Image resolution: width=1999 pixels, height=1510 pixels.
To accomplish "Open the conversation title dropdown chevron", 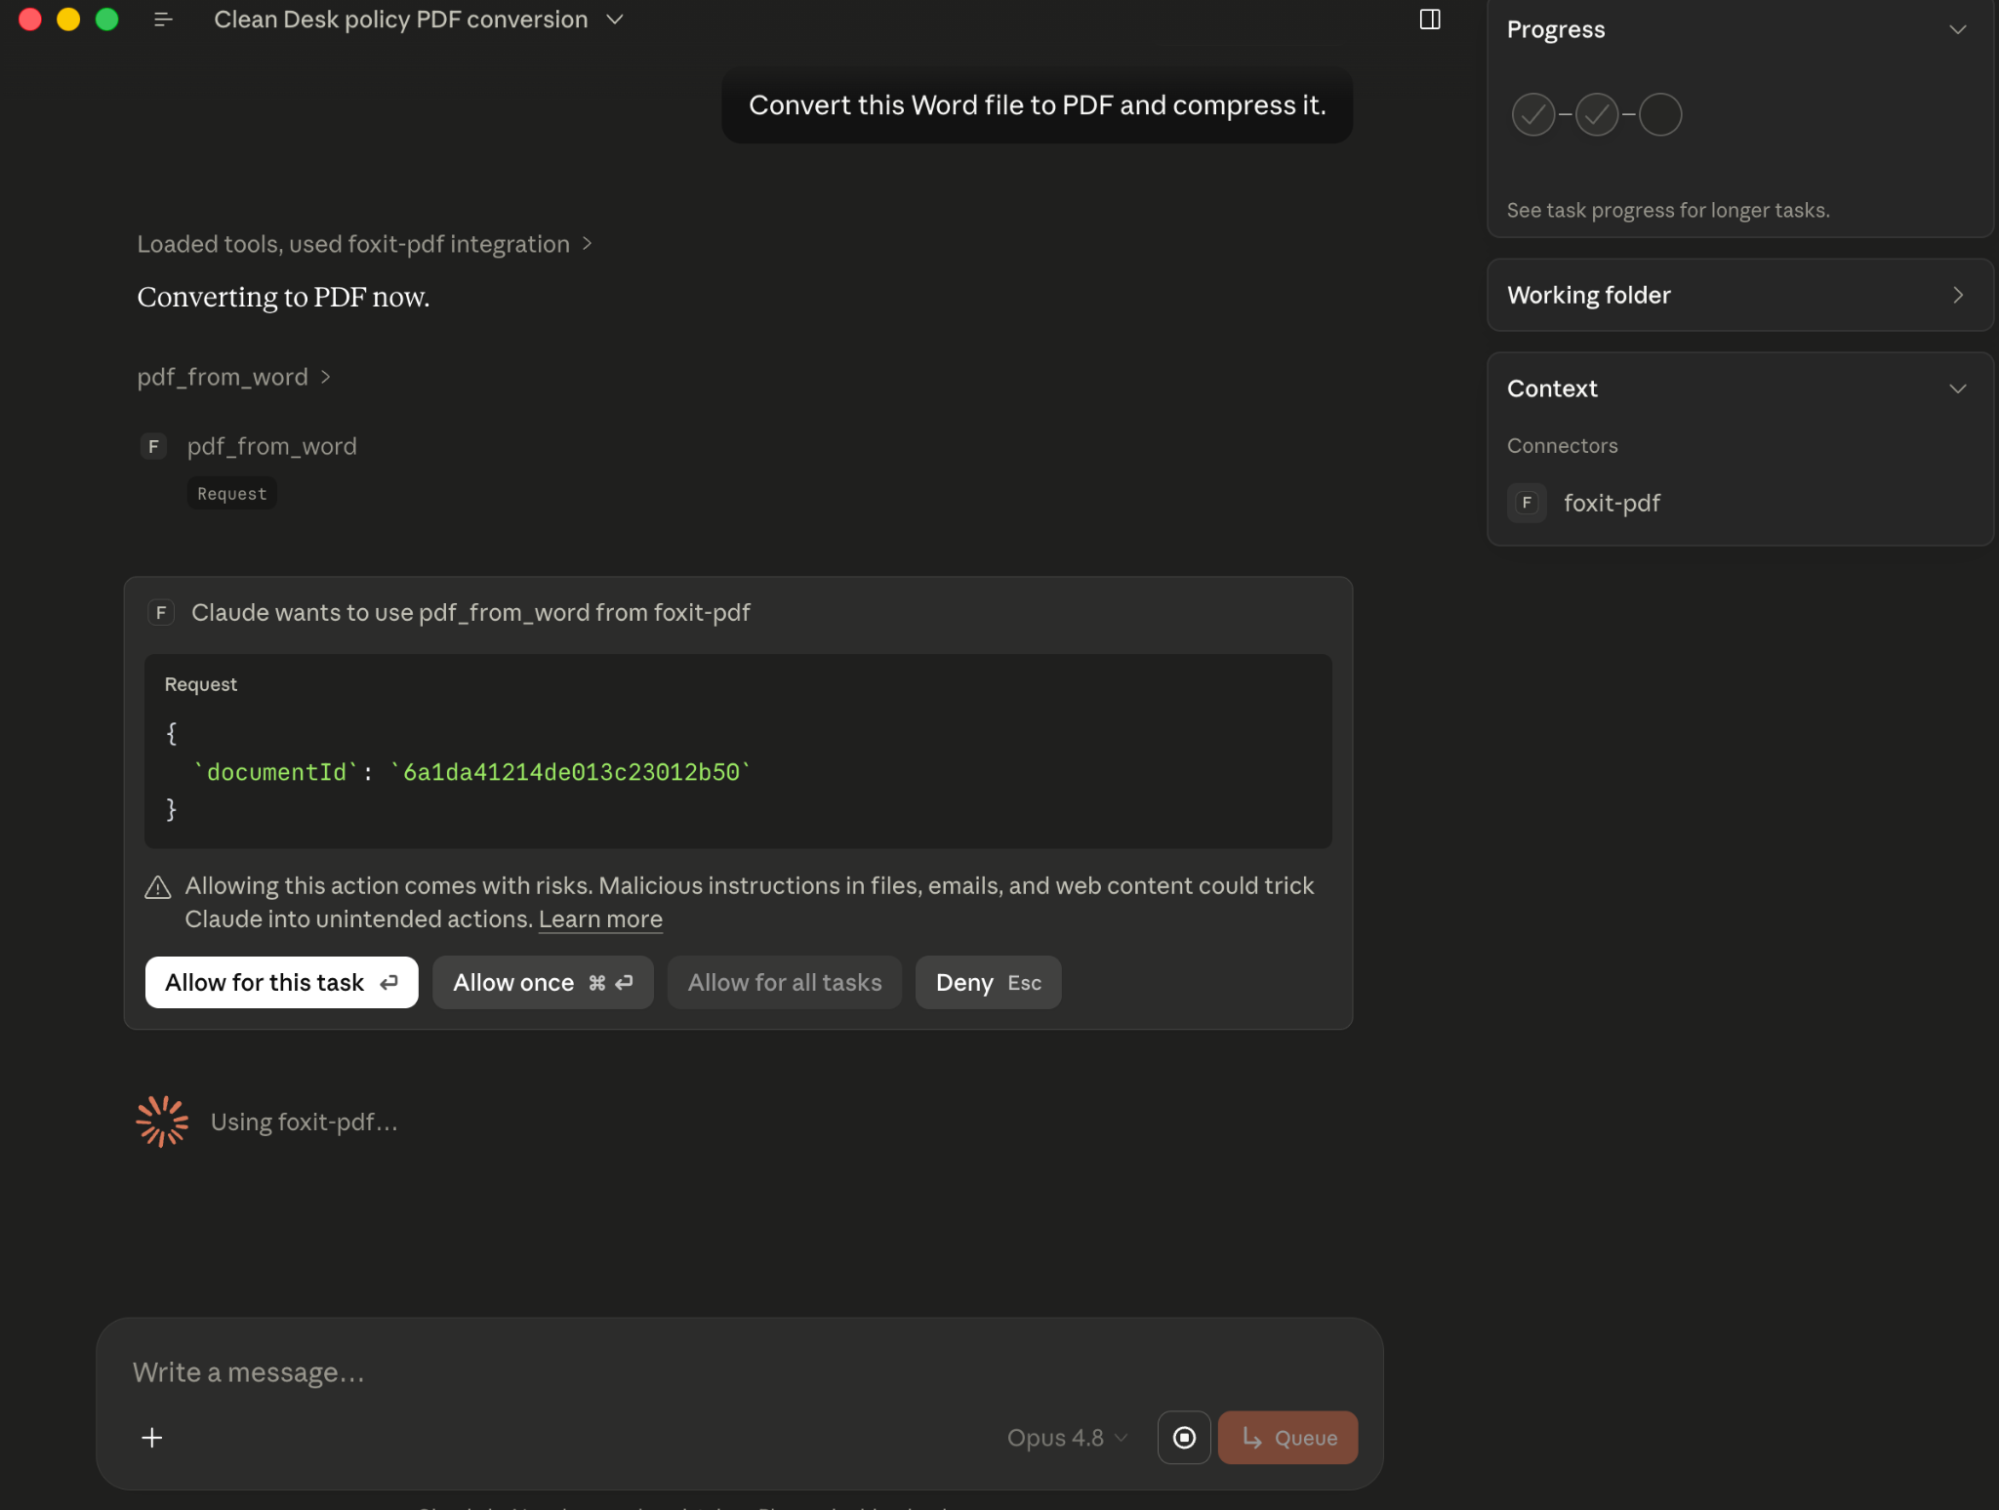I will [615, 20].
